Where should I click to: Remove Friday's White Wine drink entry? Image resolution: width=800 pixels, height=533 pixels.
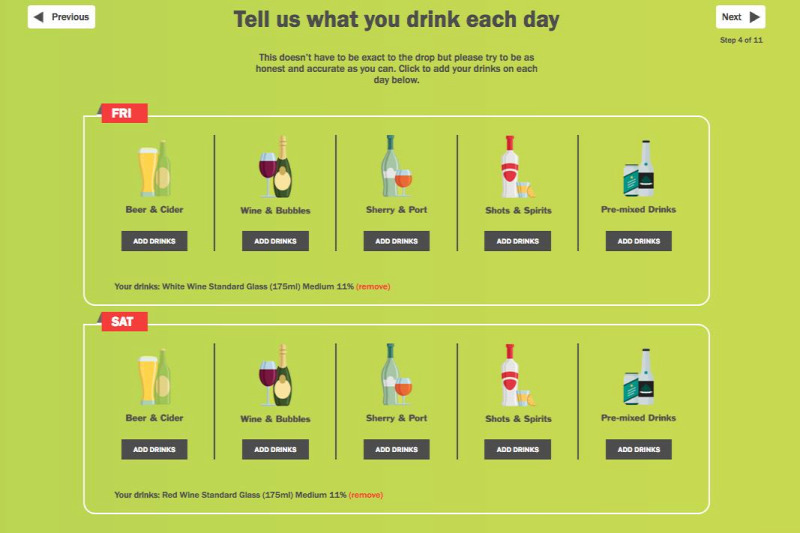point(373,287)
